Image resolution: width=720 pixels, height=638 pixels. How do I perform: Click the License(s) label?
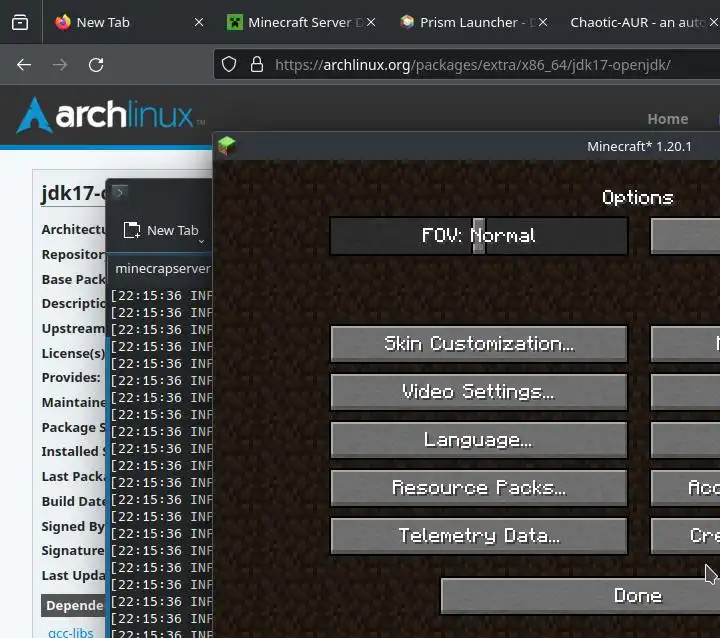[73, 353]
